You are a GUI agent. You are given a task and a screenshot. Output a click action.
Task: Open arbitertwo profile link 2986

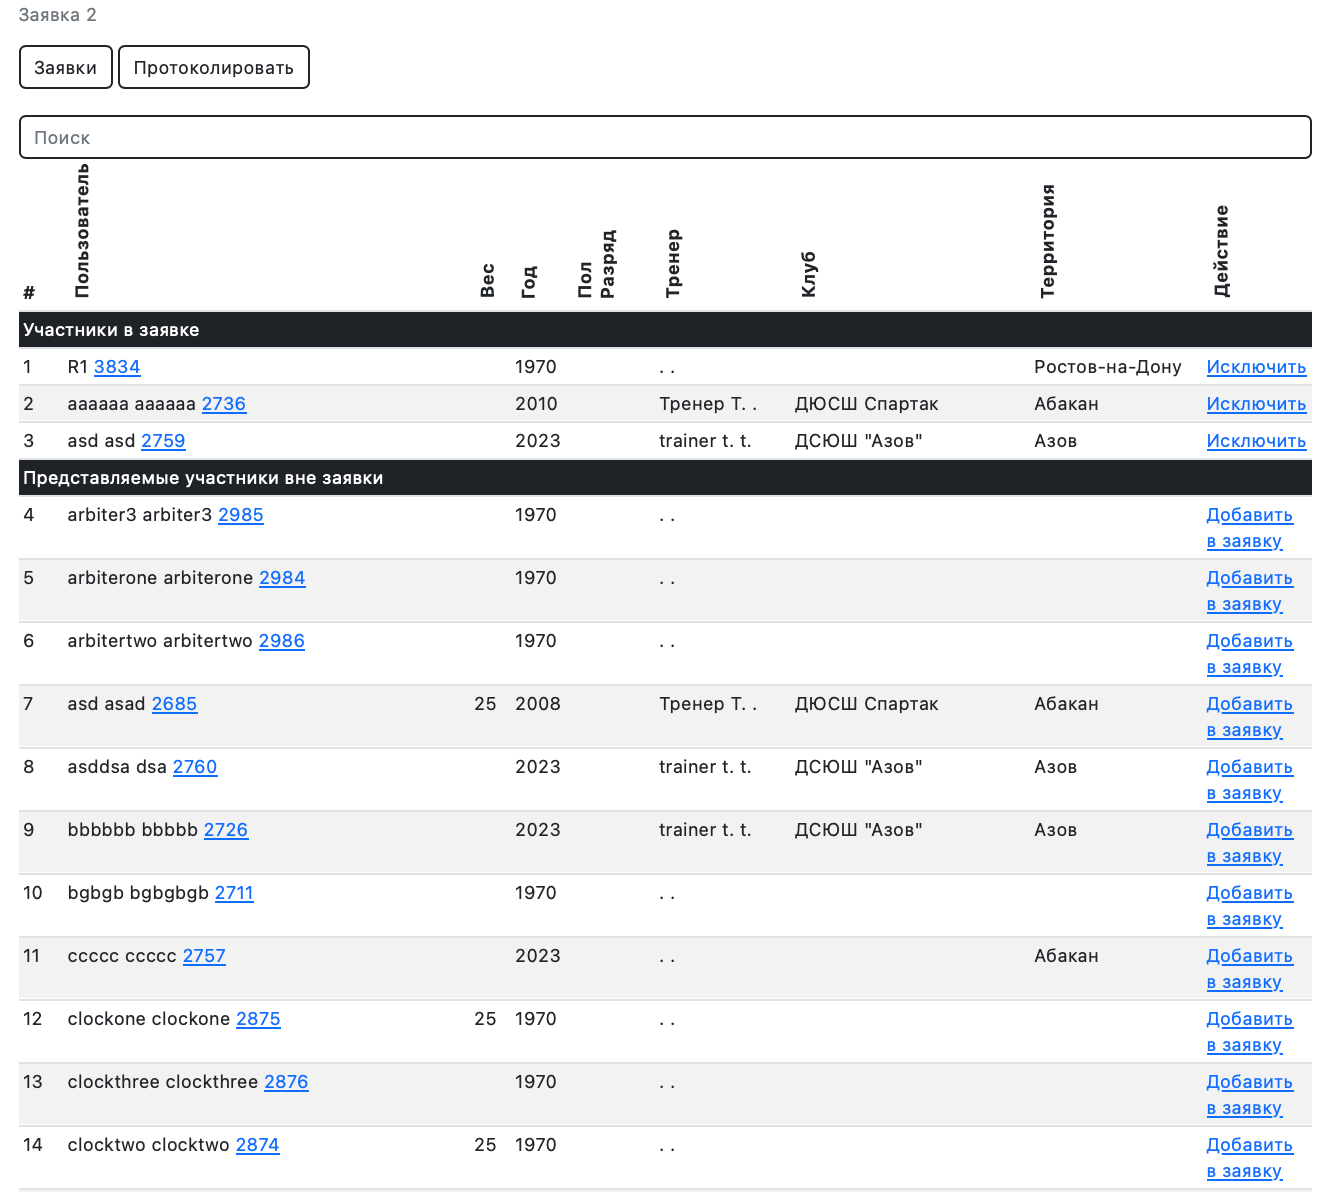(x=282, y=641)
